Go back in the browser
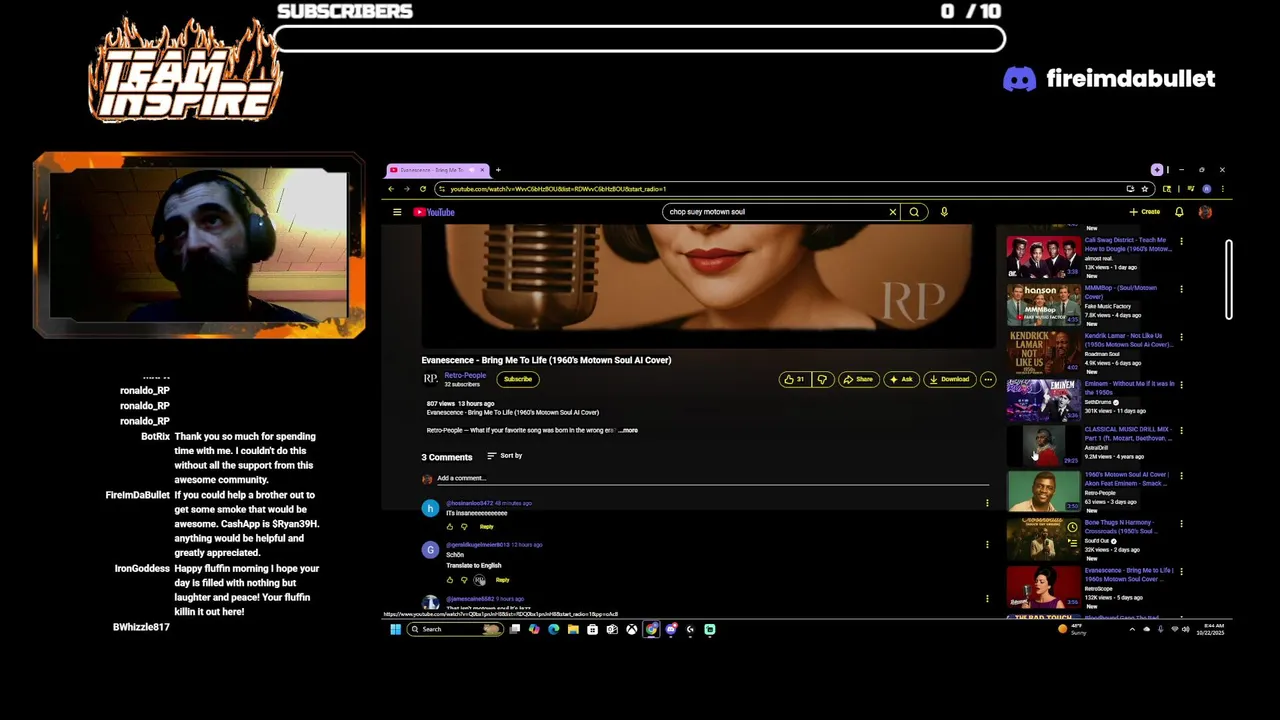Screen dimensions: 1280x720 [391, 189]
